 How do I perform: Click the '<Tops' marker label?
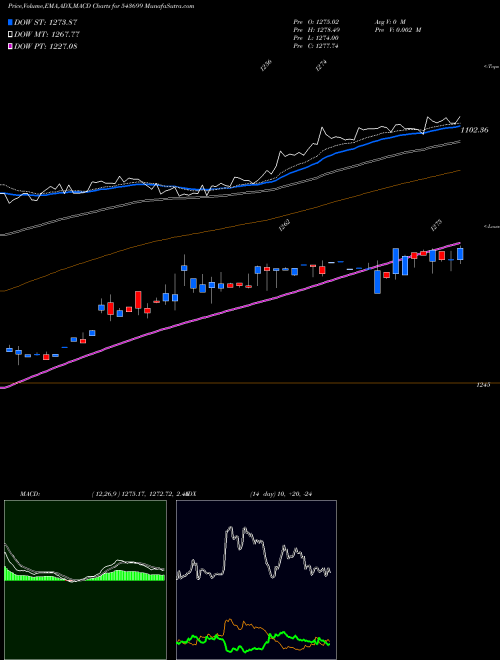492,67
